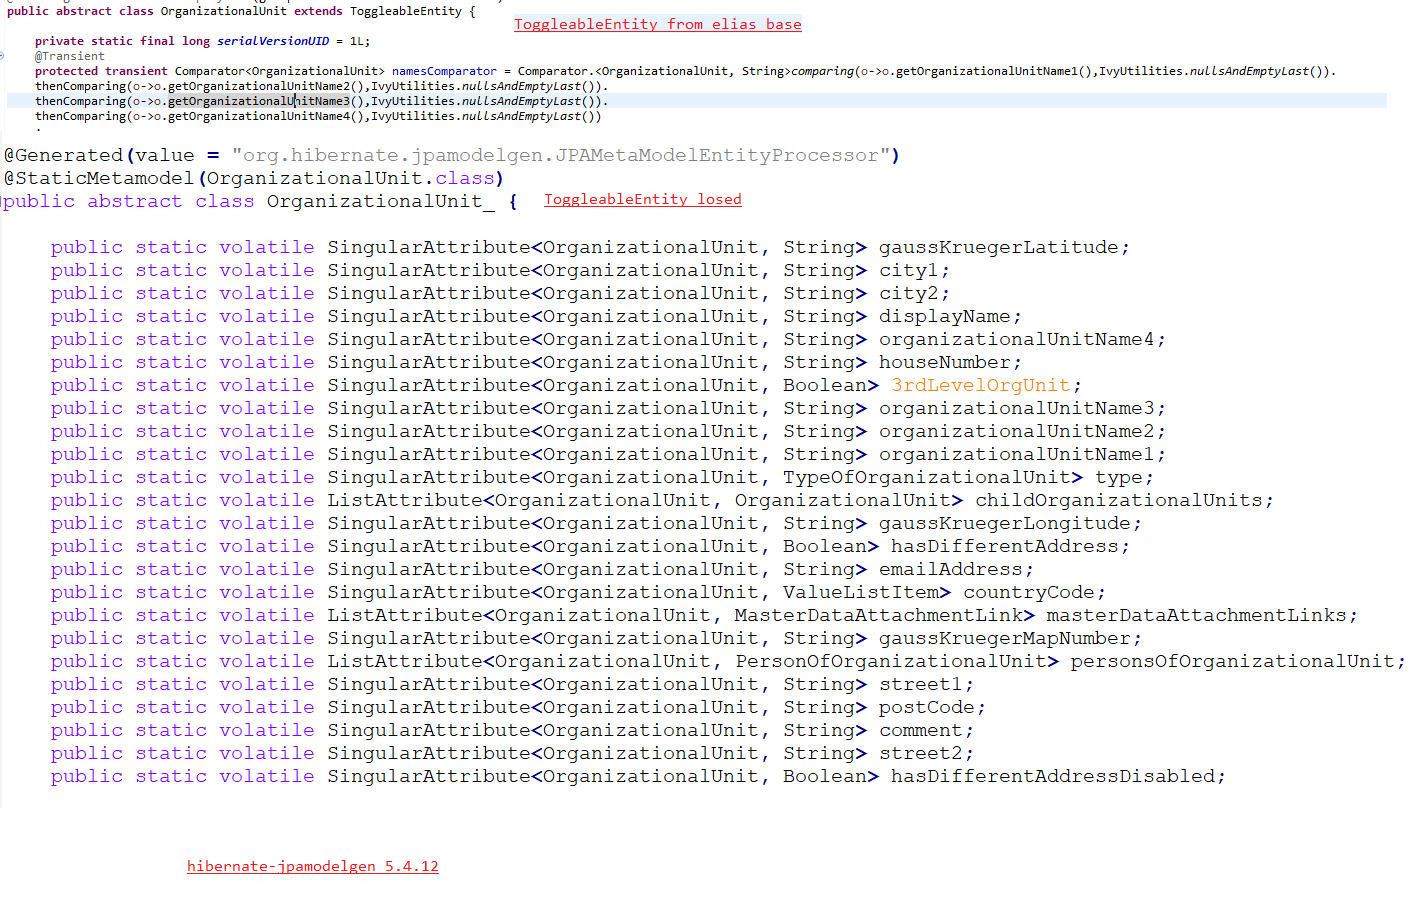The image size is (1427, 900).
Task: Click the @StaticMetamodel annotation
Action: (98, 178)
